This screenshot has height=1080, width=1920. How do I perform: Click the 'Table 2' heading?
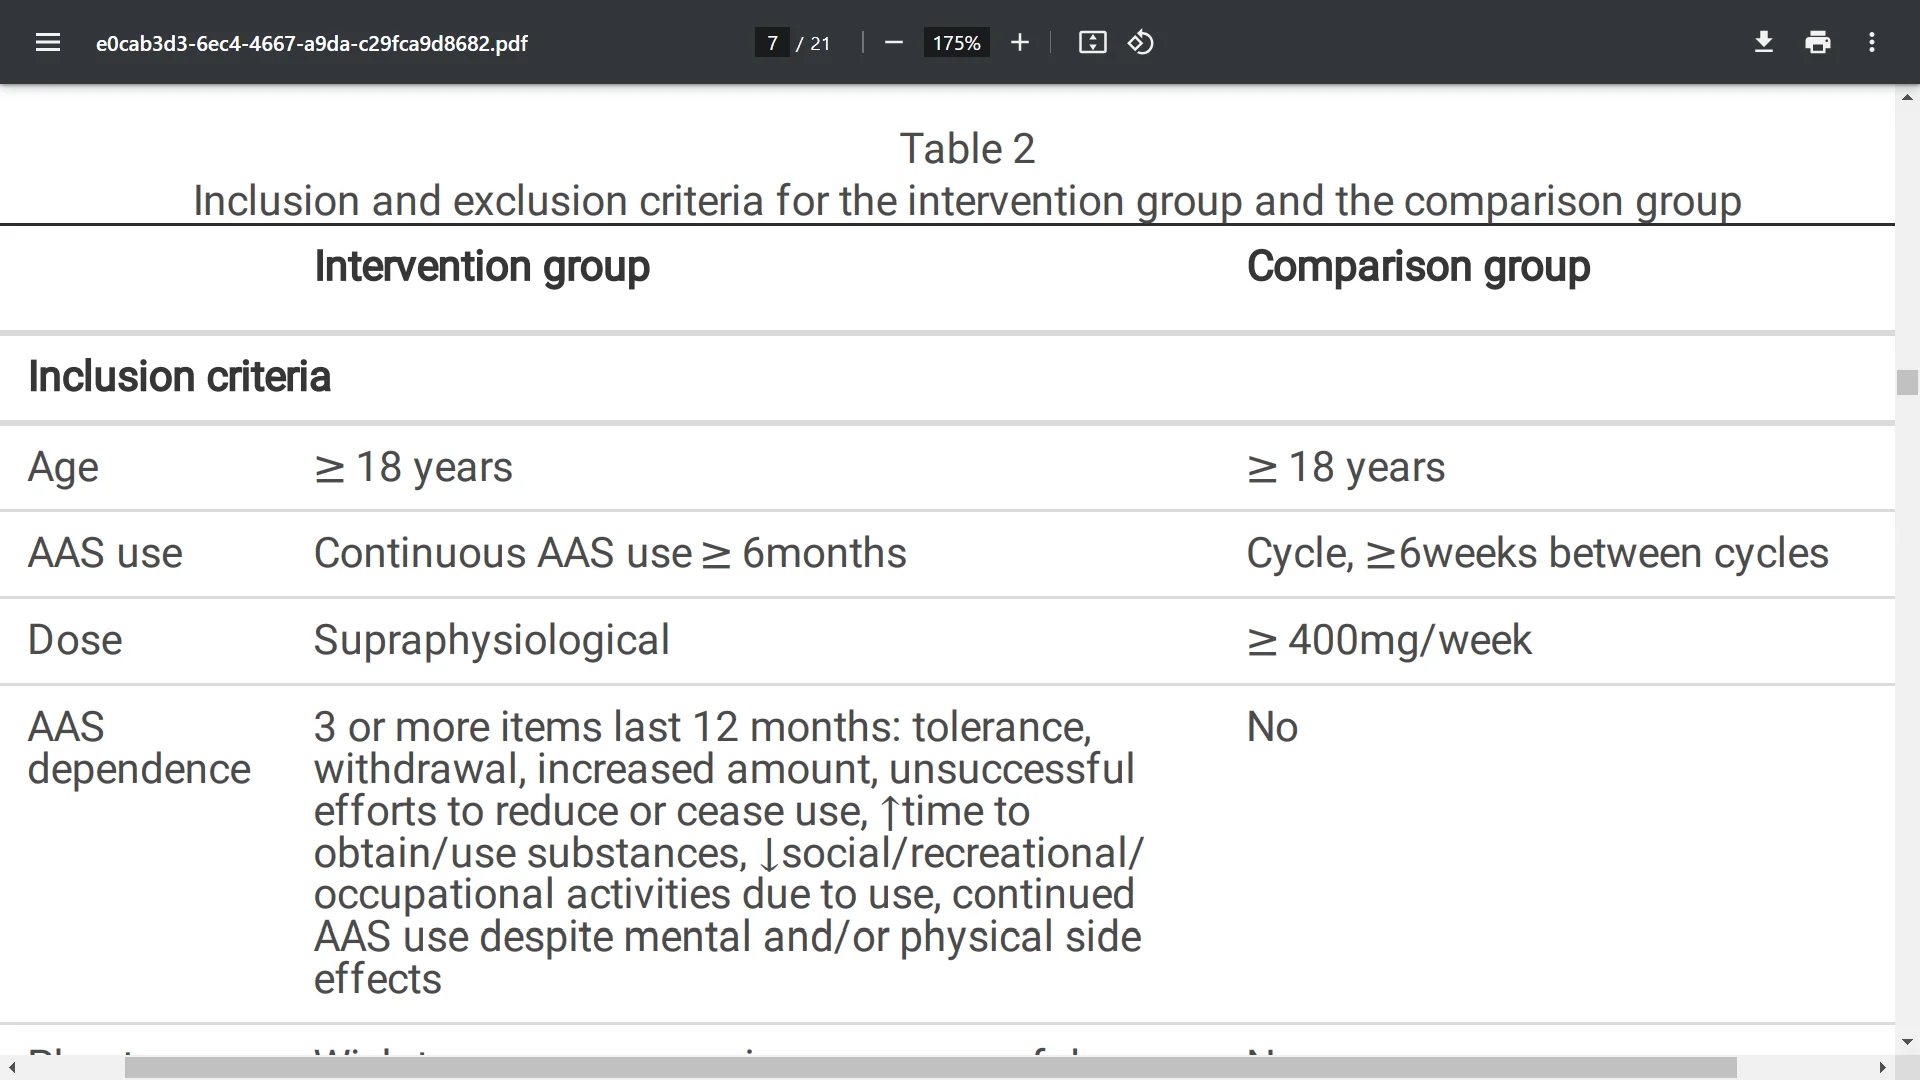pyautogui.click(x=967, y=149)
